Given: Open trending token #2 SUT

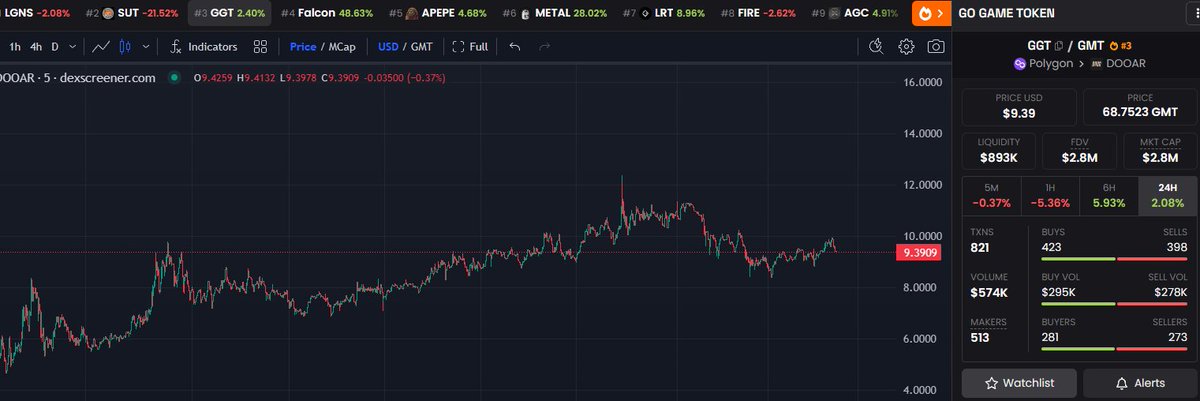Looking at the screenshot, I should pyautogui.click(x=132, y=14).
